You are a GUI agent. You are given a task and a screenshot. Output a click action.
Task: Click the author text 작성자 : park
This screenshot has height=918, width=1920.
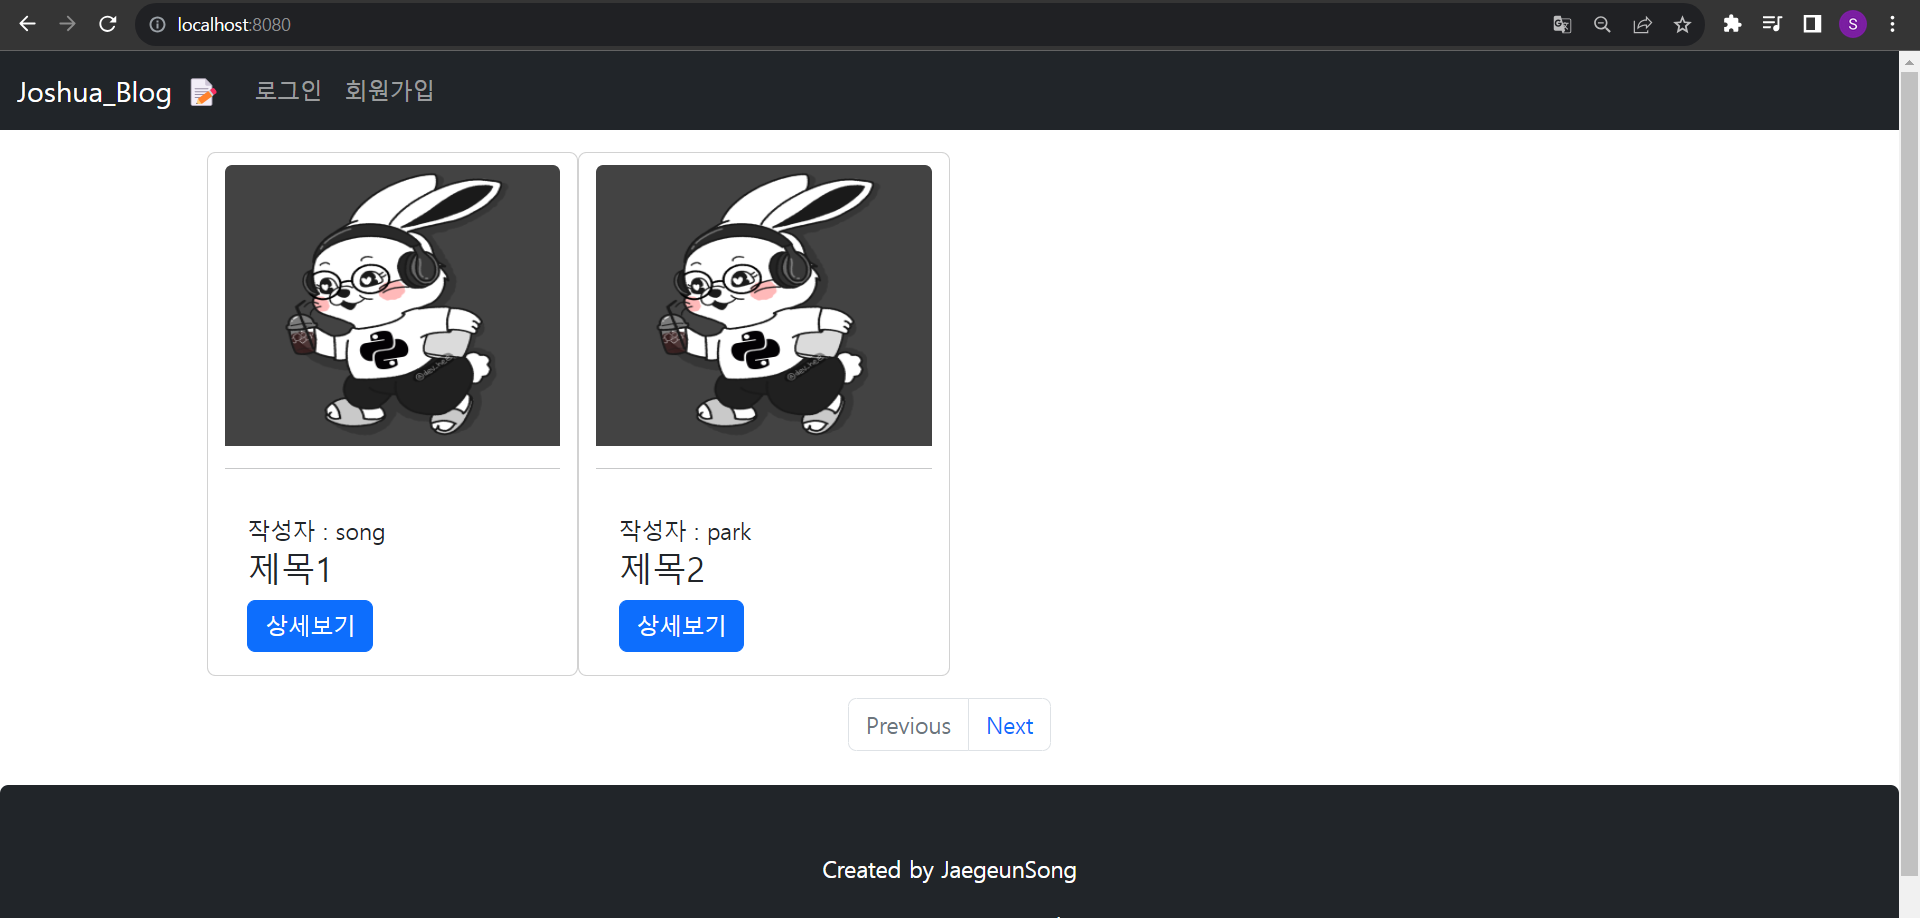(x=685, y=531)
